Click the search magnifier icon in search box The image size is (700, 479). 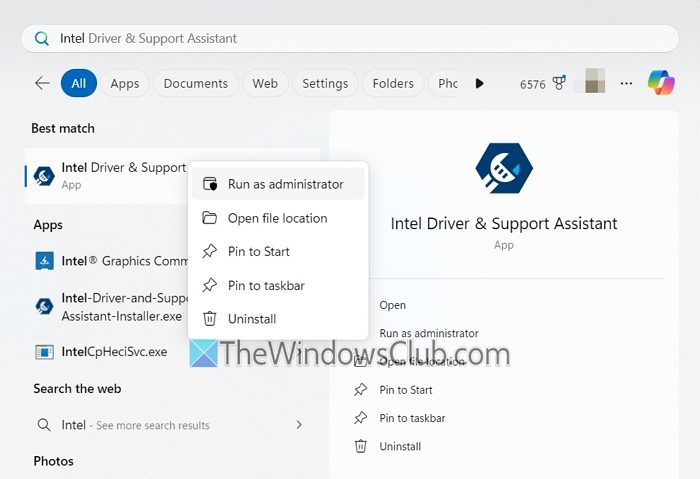(42, 39)
